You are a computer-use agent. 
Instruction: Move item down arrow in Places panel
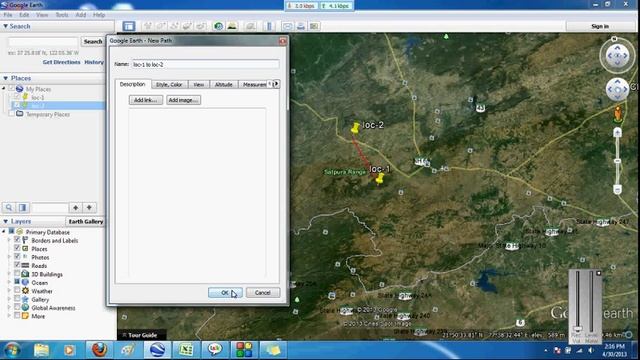click(89, 208)
